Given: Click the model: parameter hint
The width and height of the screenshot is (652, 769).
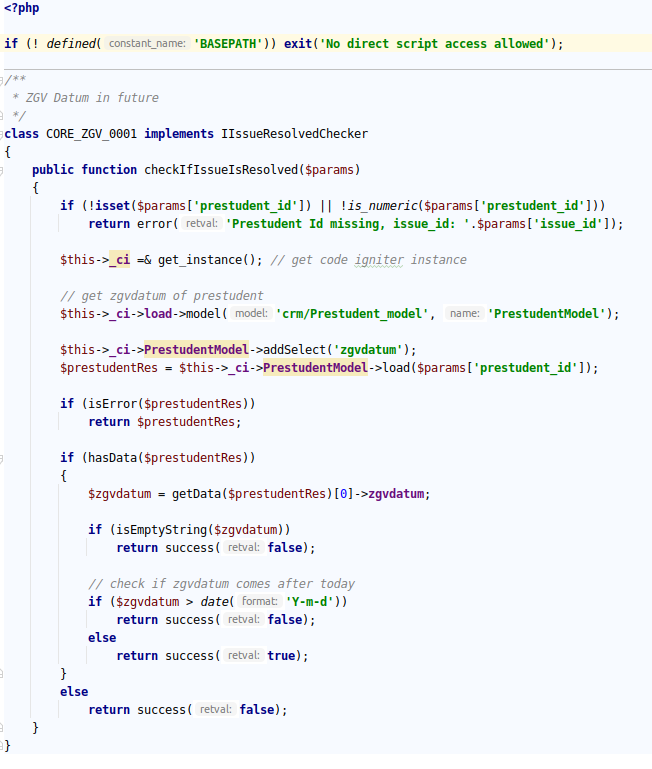Looking at the screenshot, I should pyautogui.click(x=252, y=314).
